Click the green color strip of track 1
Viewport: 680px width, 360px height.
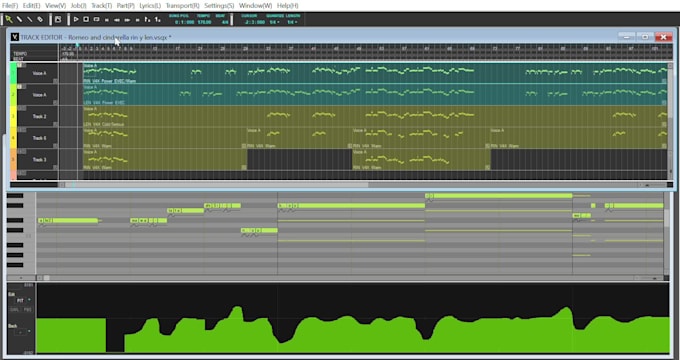[13, 73]
